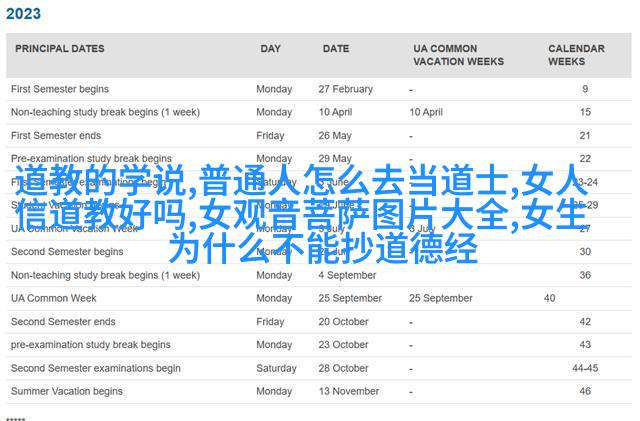This screenshot has width=640, height=421.
Task: Click calendar week value 46
Action: click(x=585, y=391)
